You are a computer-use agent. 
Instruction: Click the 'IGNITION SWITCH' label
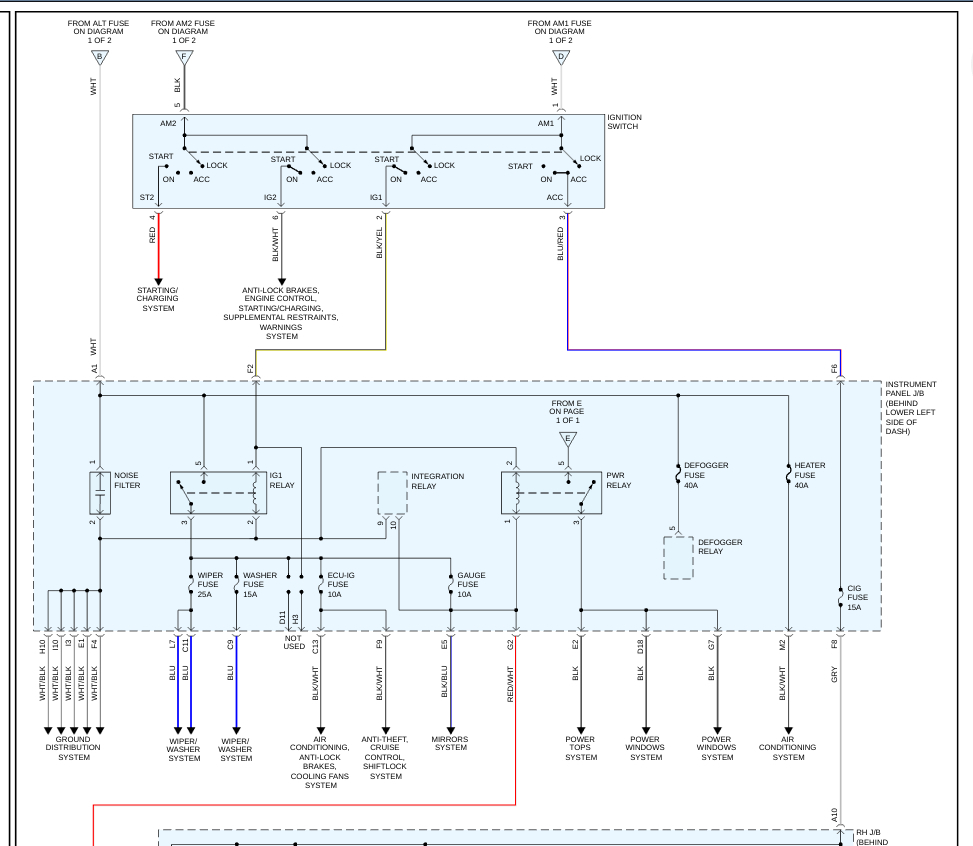pos(624,122)
